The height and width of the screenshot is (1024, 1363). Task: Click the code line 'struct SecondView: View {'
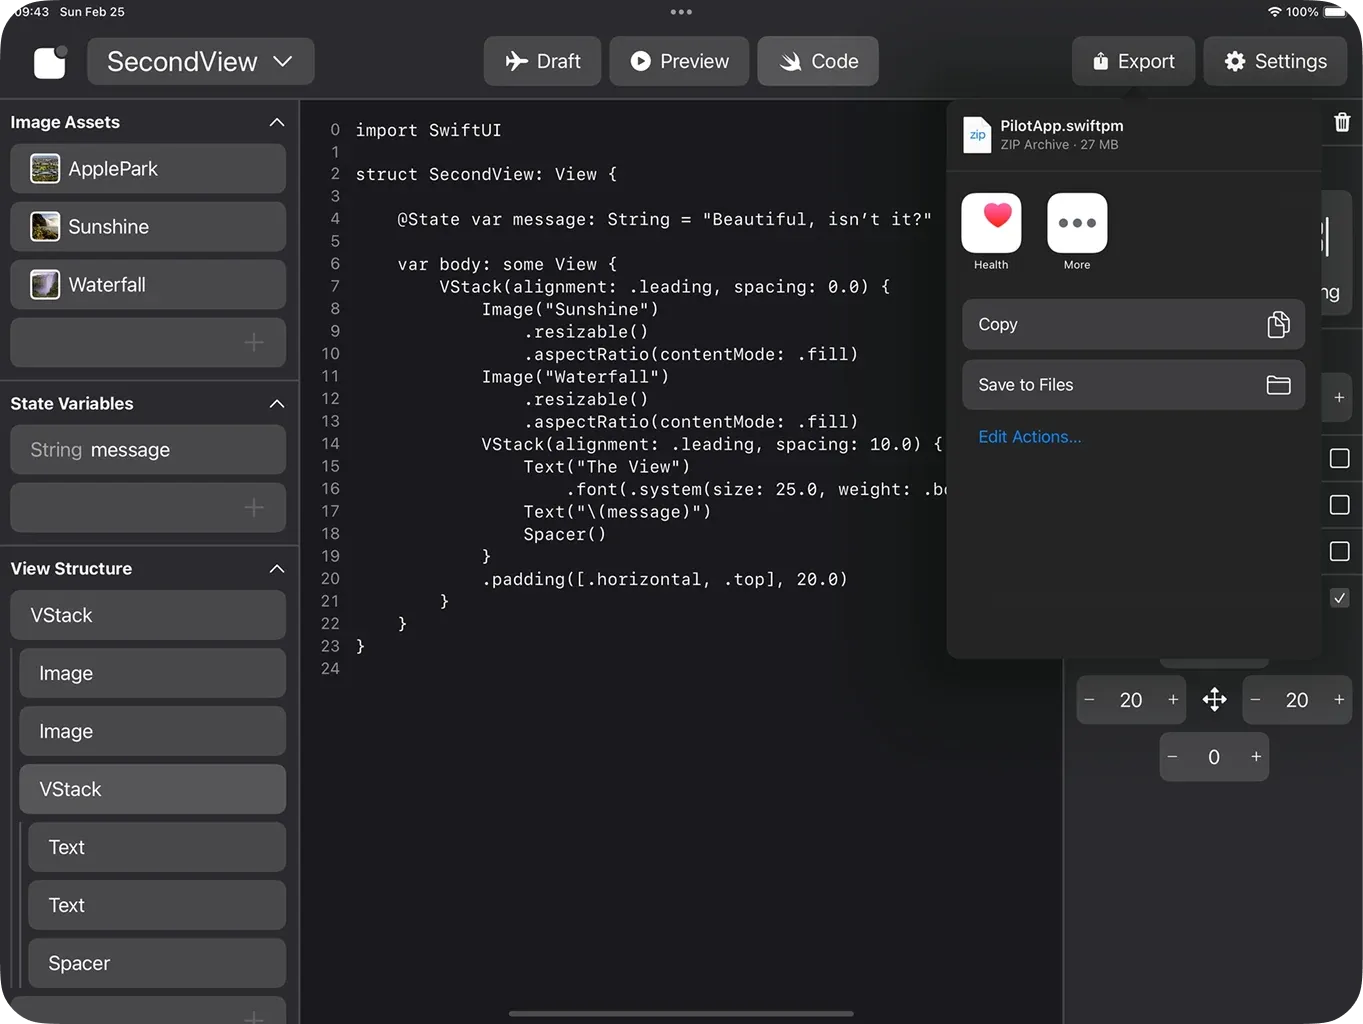(486, 174)
